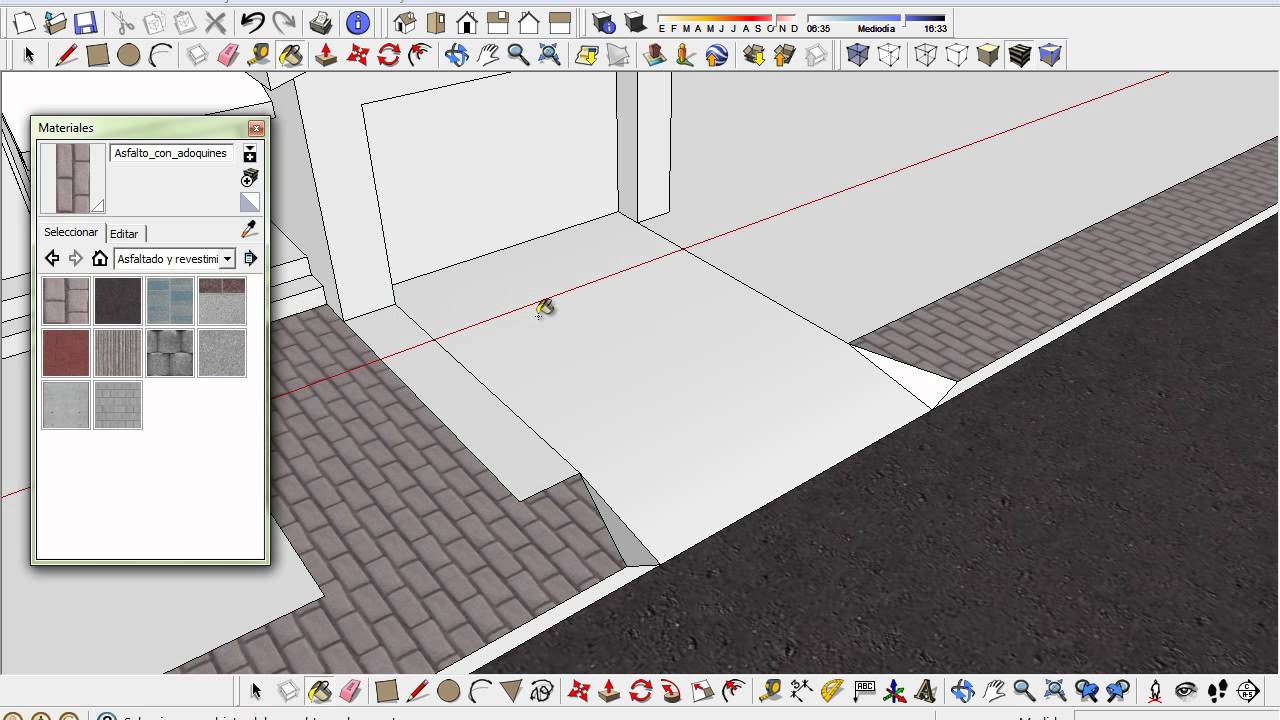Select the Zoom magnifier in top toolbar

tap(518, 55)
